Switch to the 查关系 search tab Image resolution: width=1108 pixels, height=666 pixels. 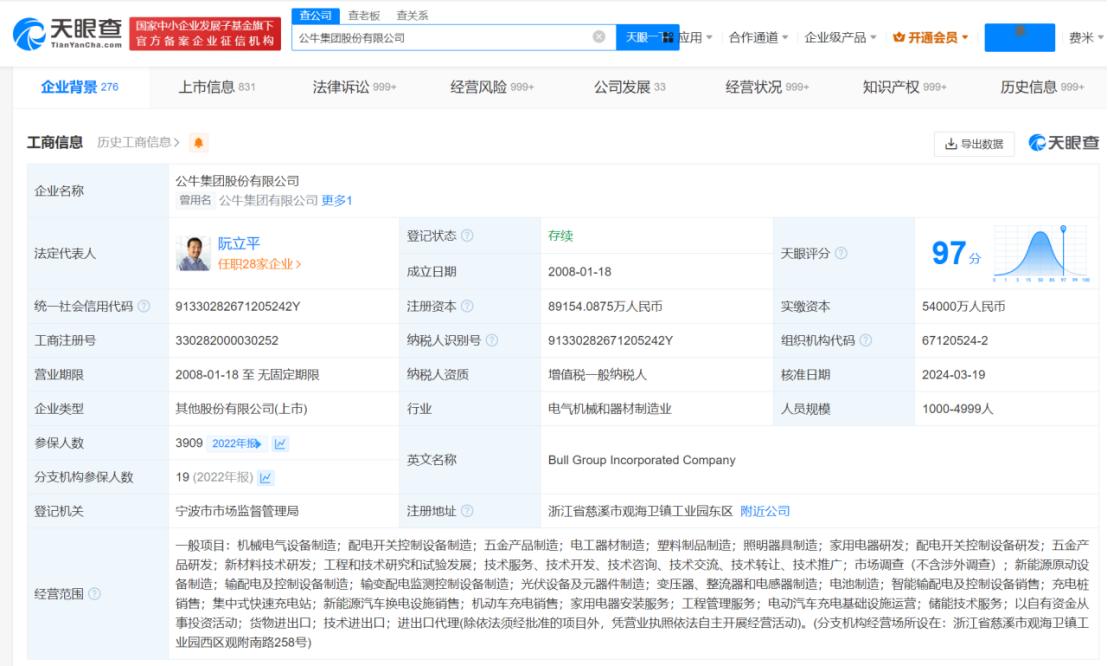point(412,15)
